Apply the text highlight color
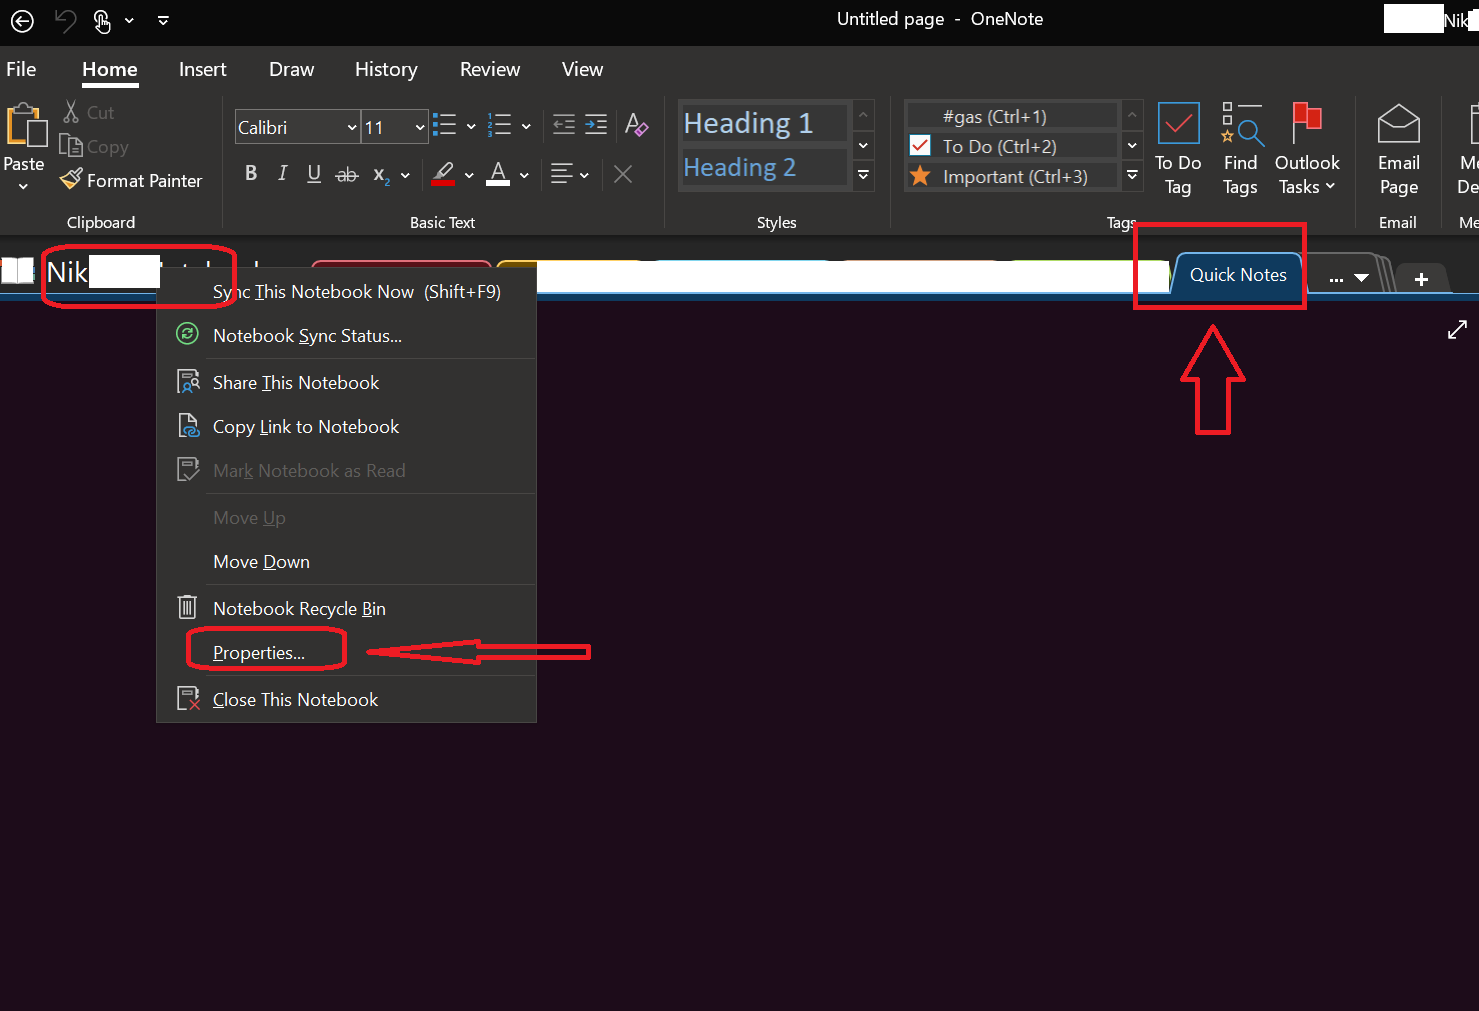 click(x=444, y=174)
